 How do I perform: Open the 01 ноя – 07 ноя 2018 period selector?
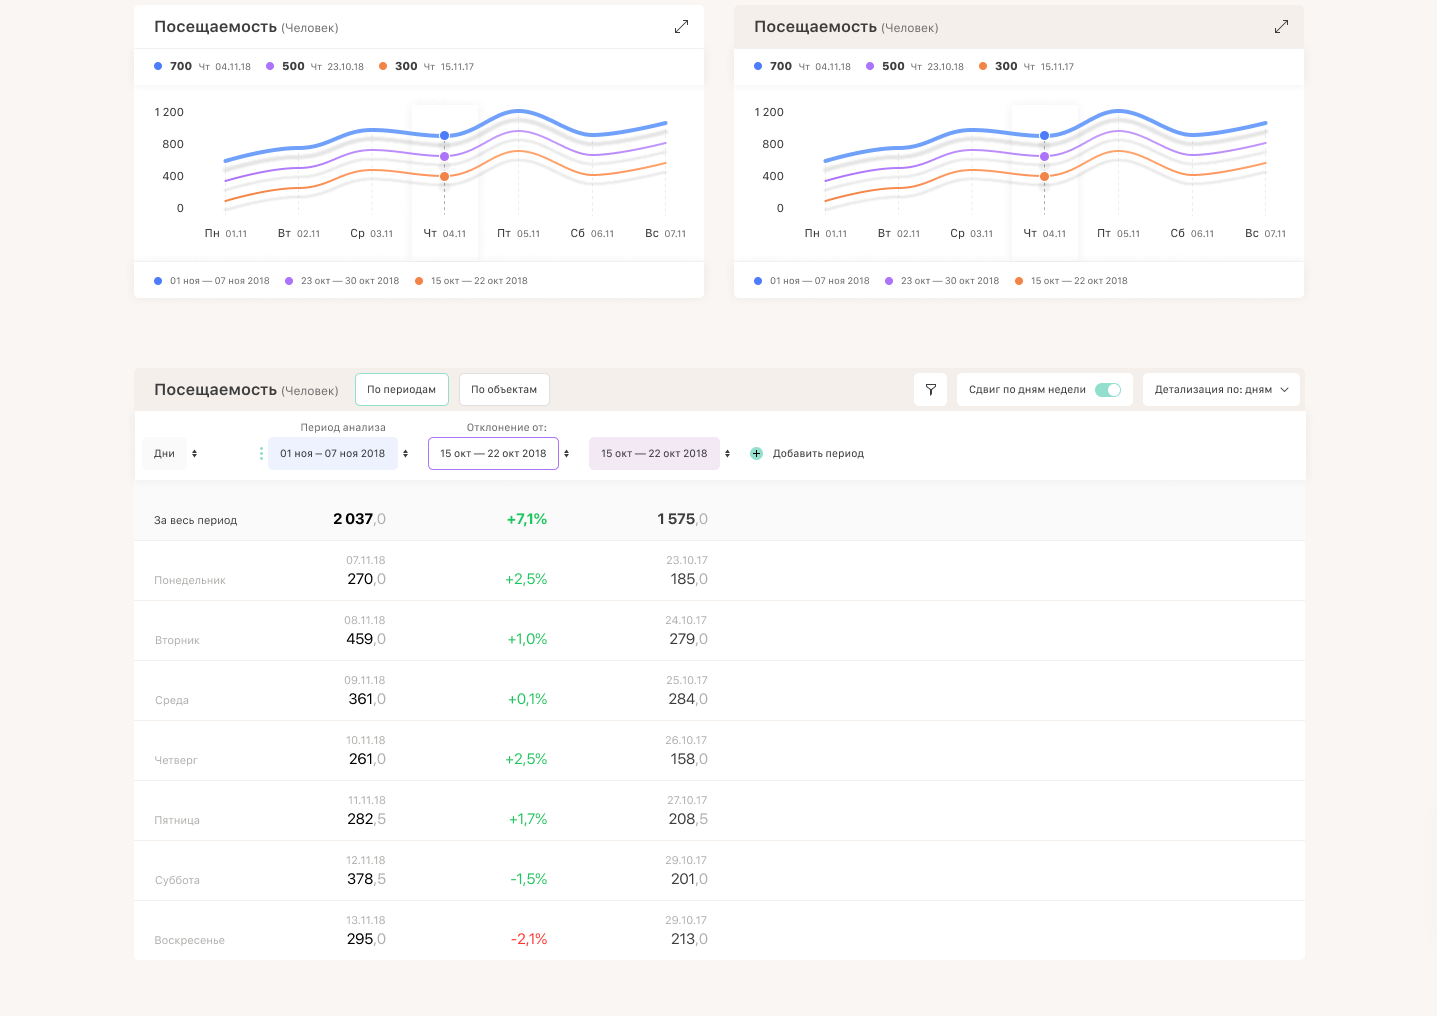pos(333,454)
